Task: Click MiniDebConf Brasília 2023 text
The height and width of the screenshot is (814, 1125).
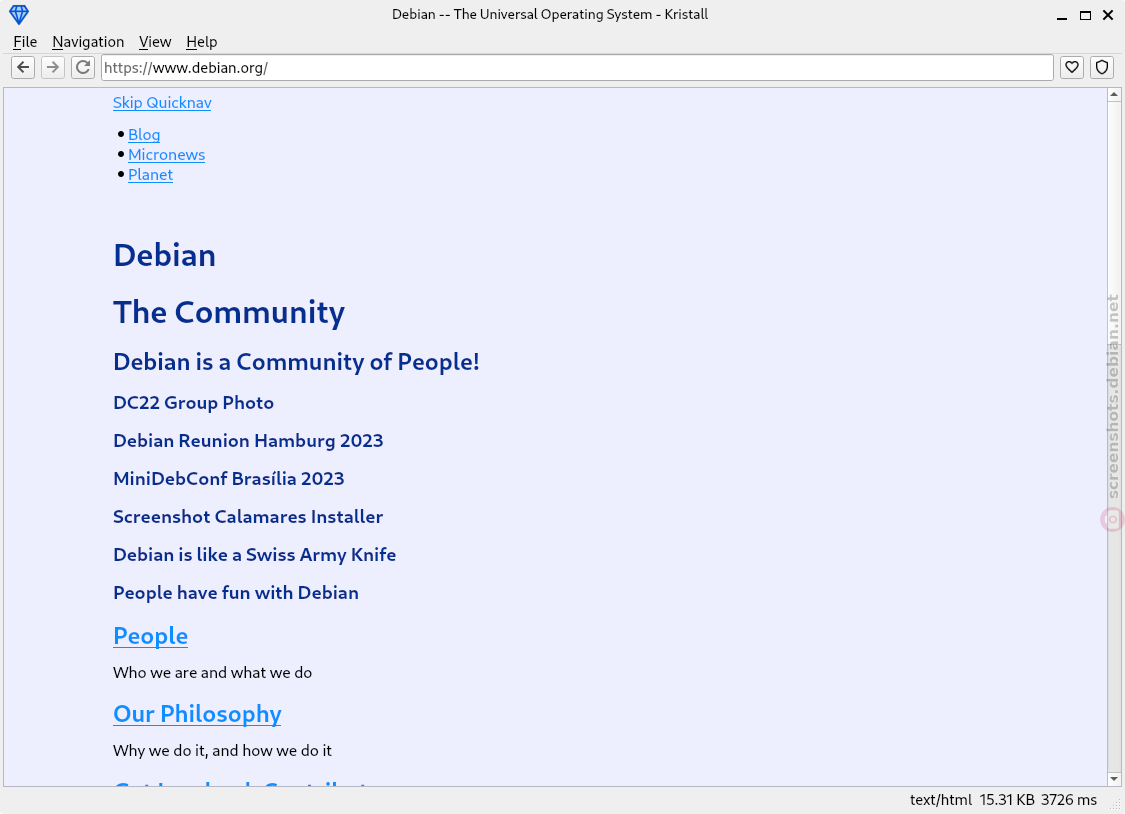Action: (229, 479)
